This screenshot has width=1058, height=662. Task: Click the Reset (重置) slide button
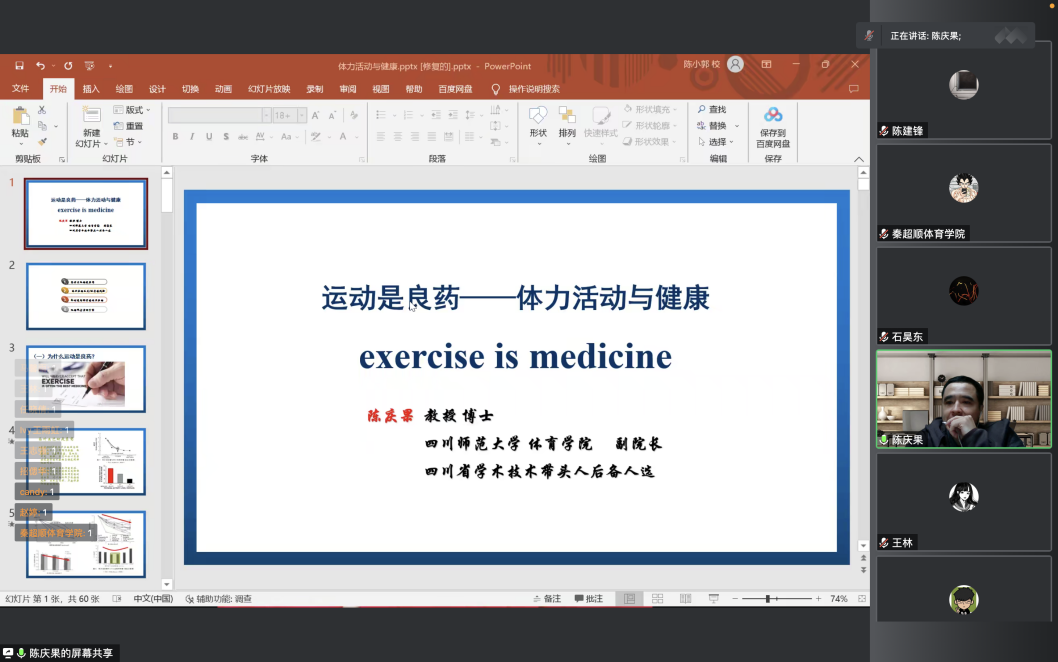pos(129,126)
